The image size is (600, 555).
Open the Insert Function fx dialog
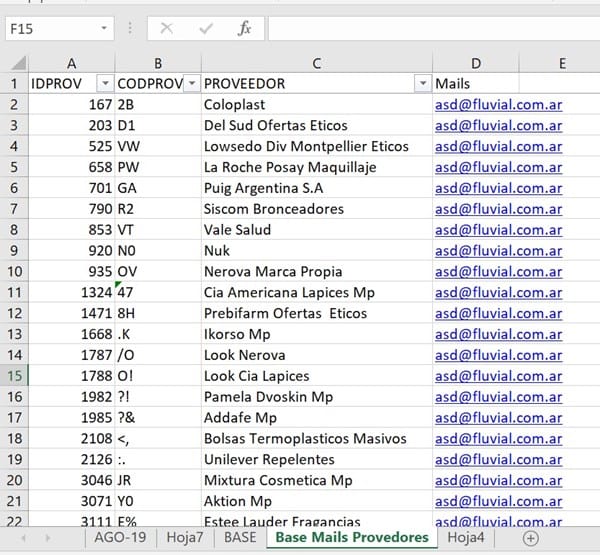[244, 28]
